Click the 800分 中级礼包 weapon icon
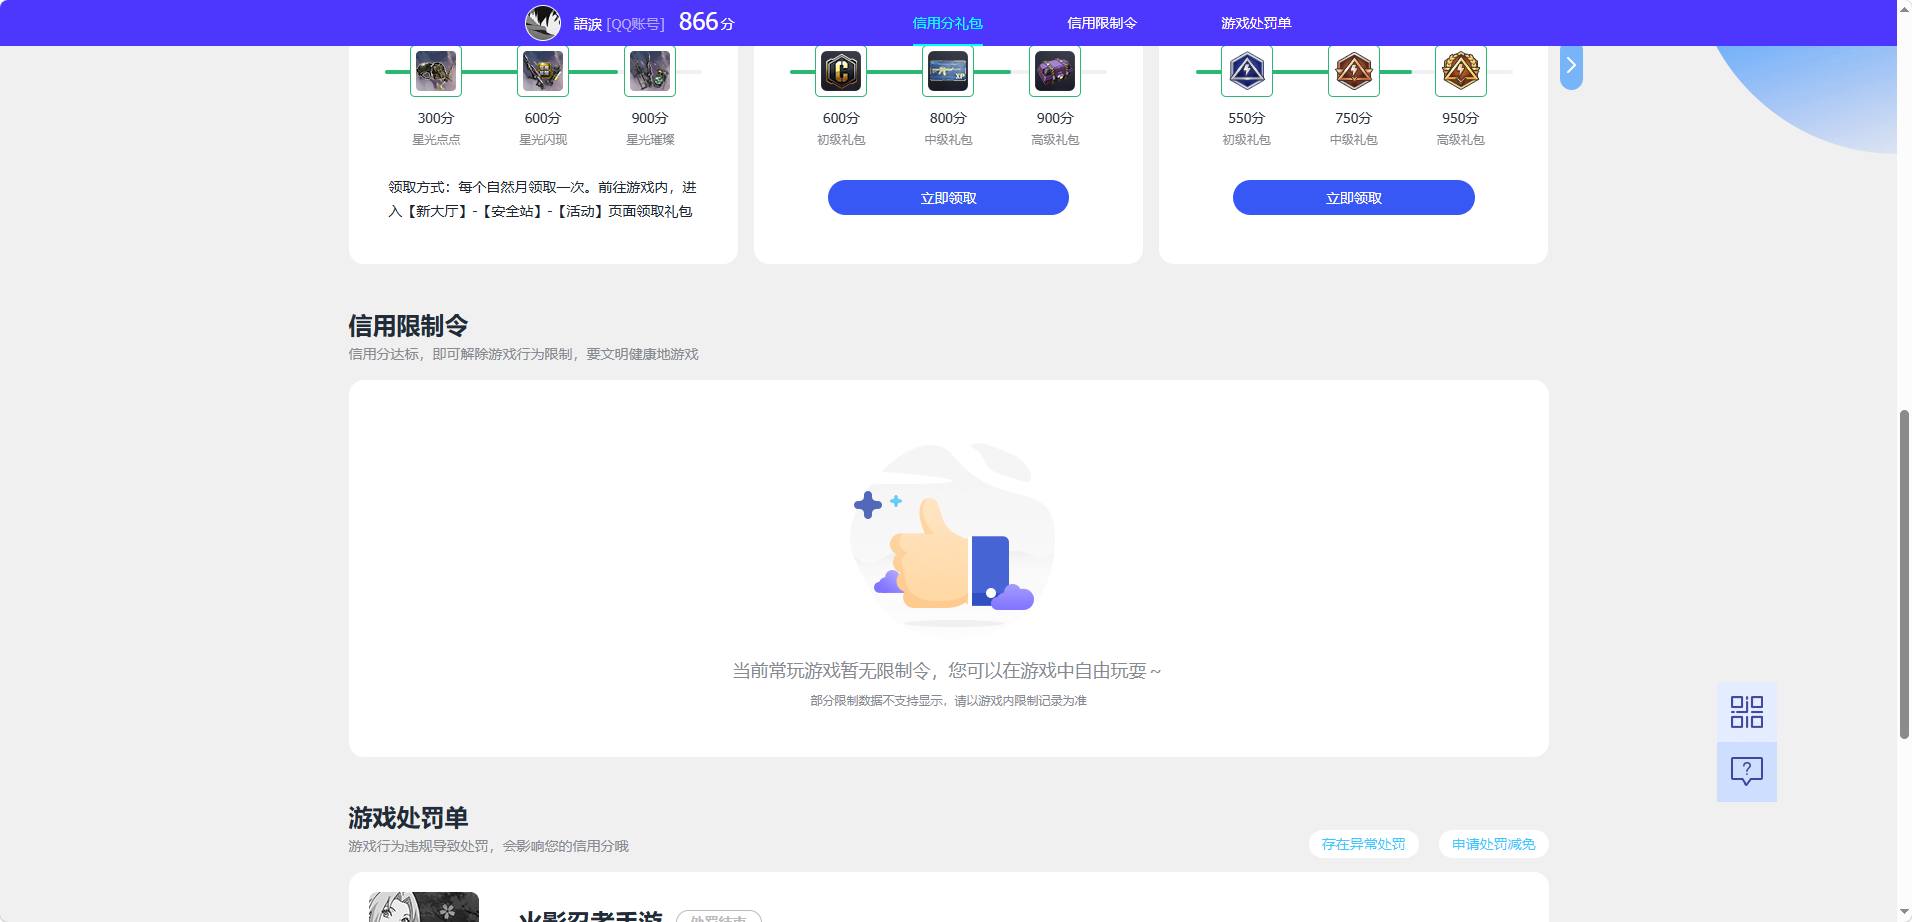 [x=948, y=71]
